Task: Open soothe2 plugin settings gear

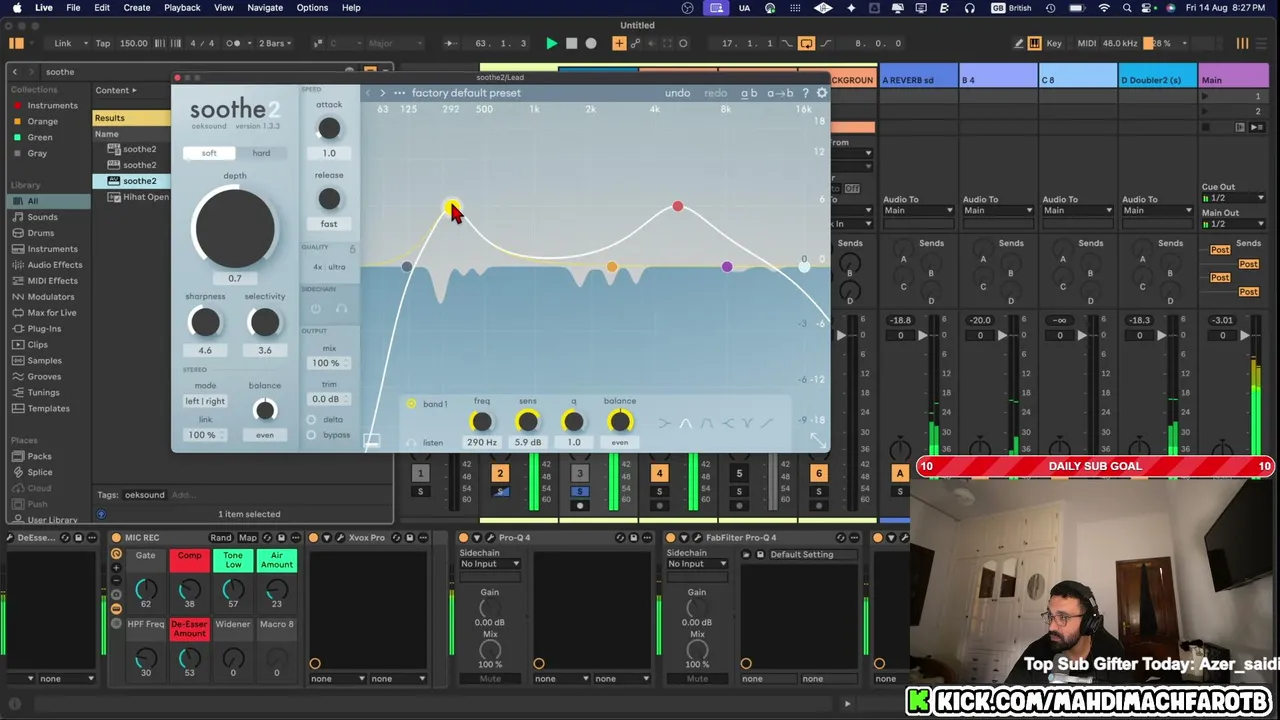Action: [x=822, y=93]
